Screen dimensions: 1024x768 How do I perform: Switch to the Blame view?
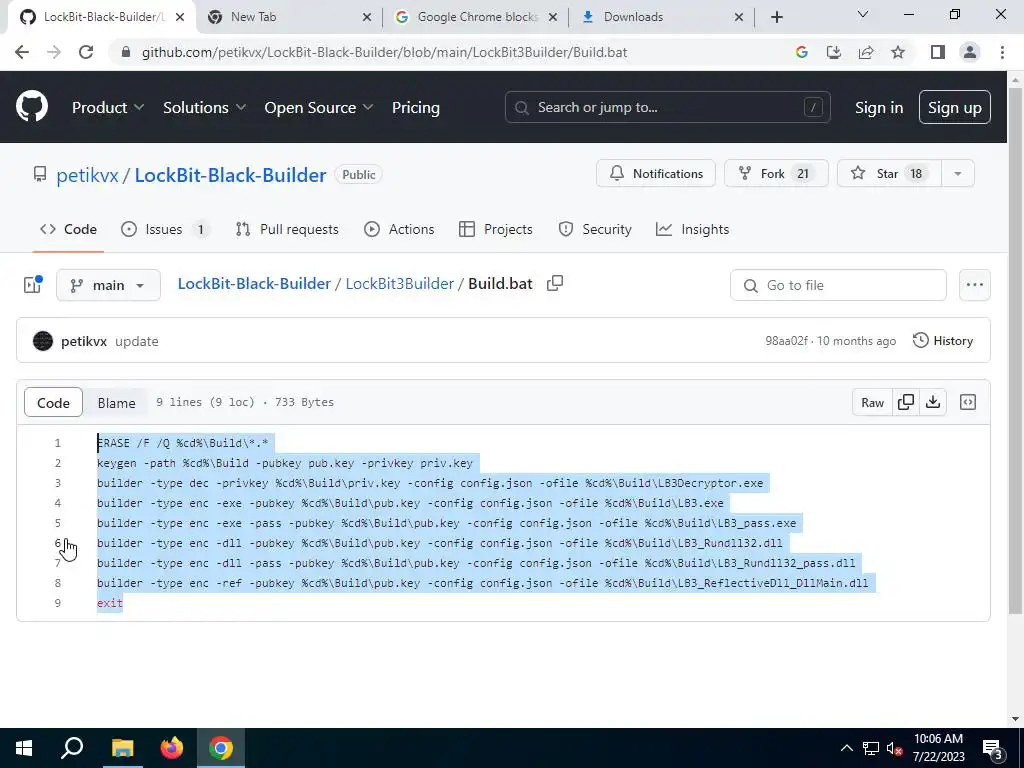pyautogui.click(x=116, y=402)
